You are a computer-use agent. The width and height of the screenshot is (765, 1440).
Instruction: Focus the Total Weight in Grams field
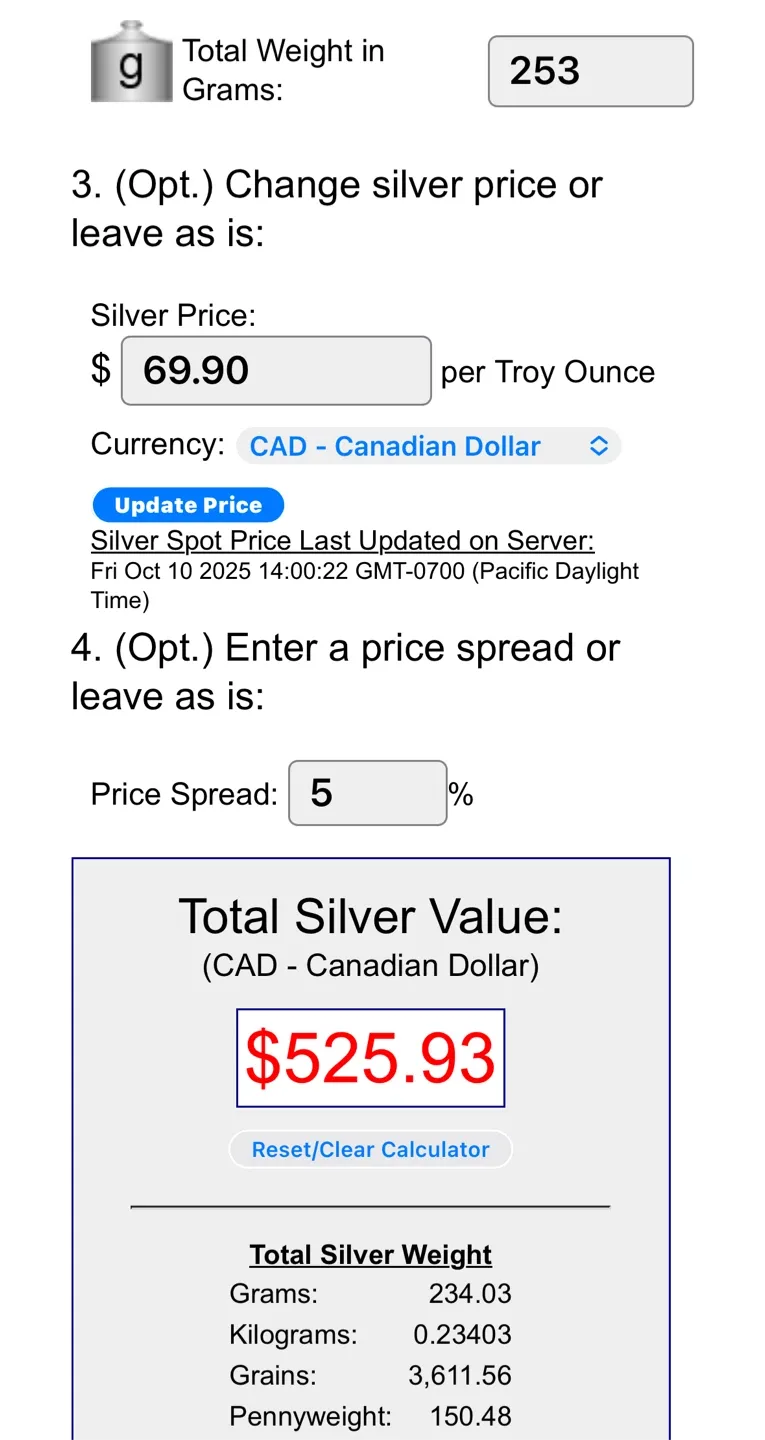pos(590,71)
